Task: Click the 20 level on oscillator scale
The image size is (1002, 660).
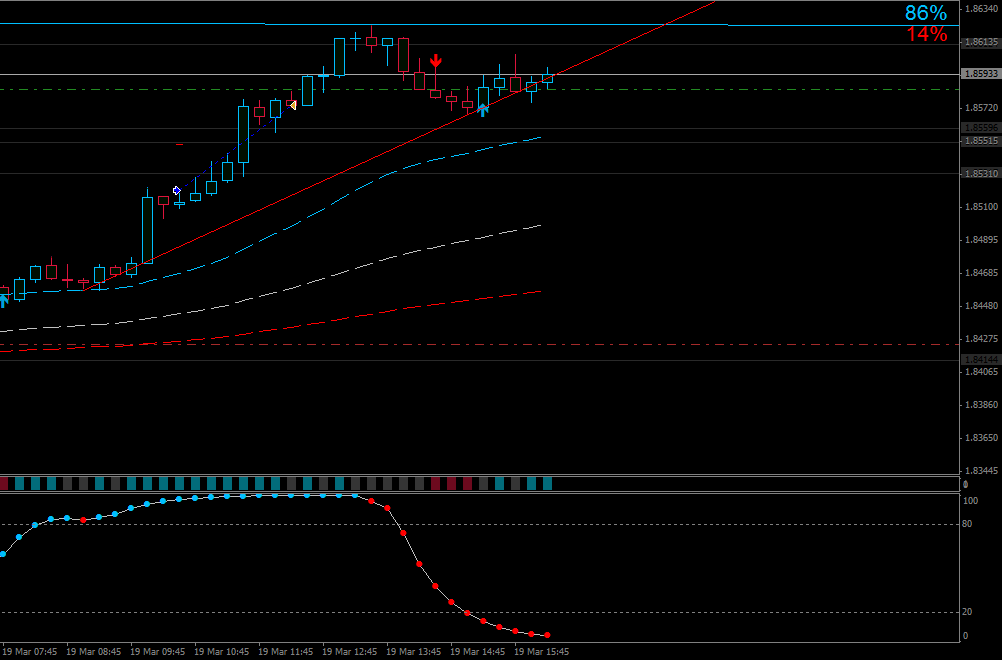Action: 967,612
